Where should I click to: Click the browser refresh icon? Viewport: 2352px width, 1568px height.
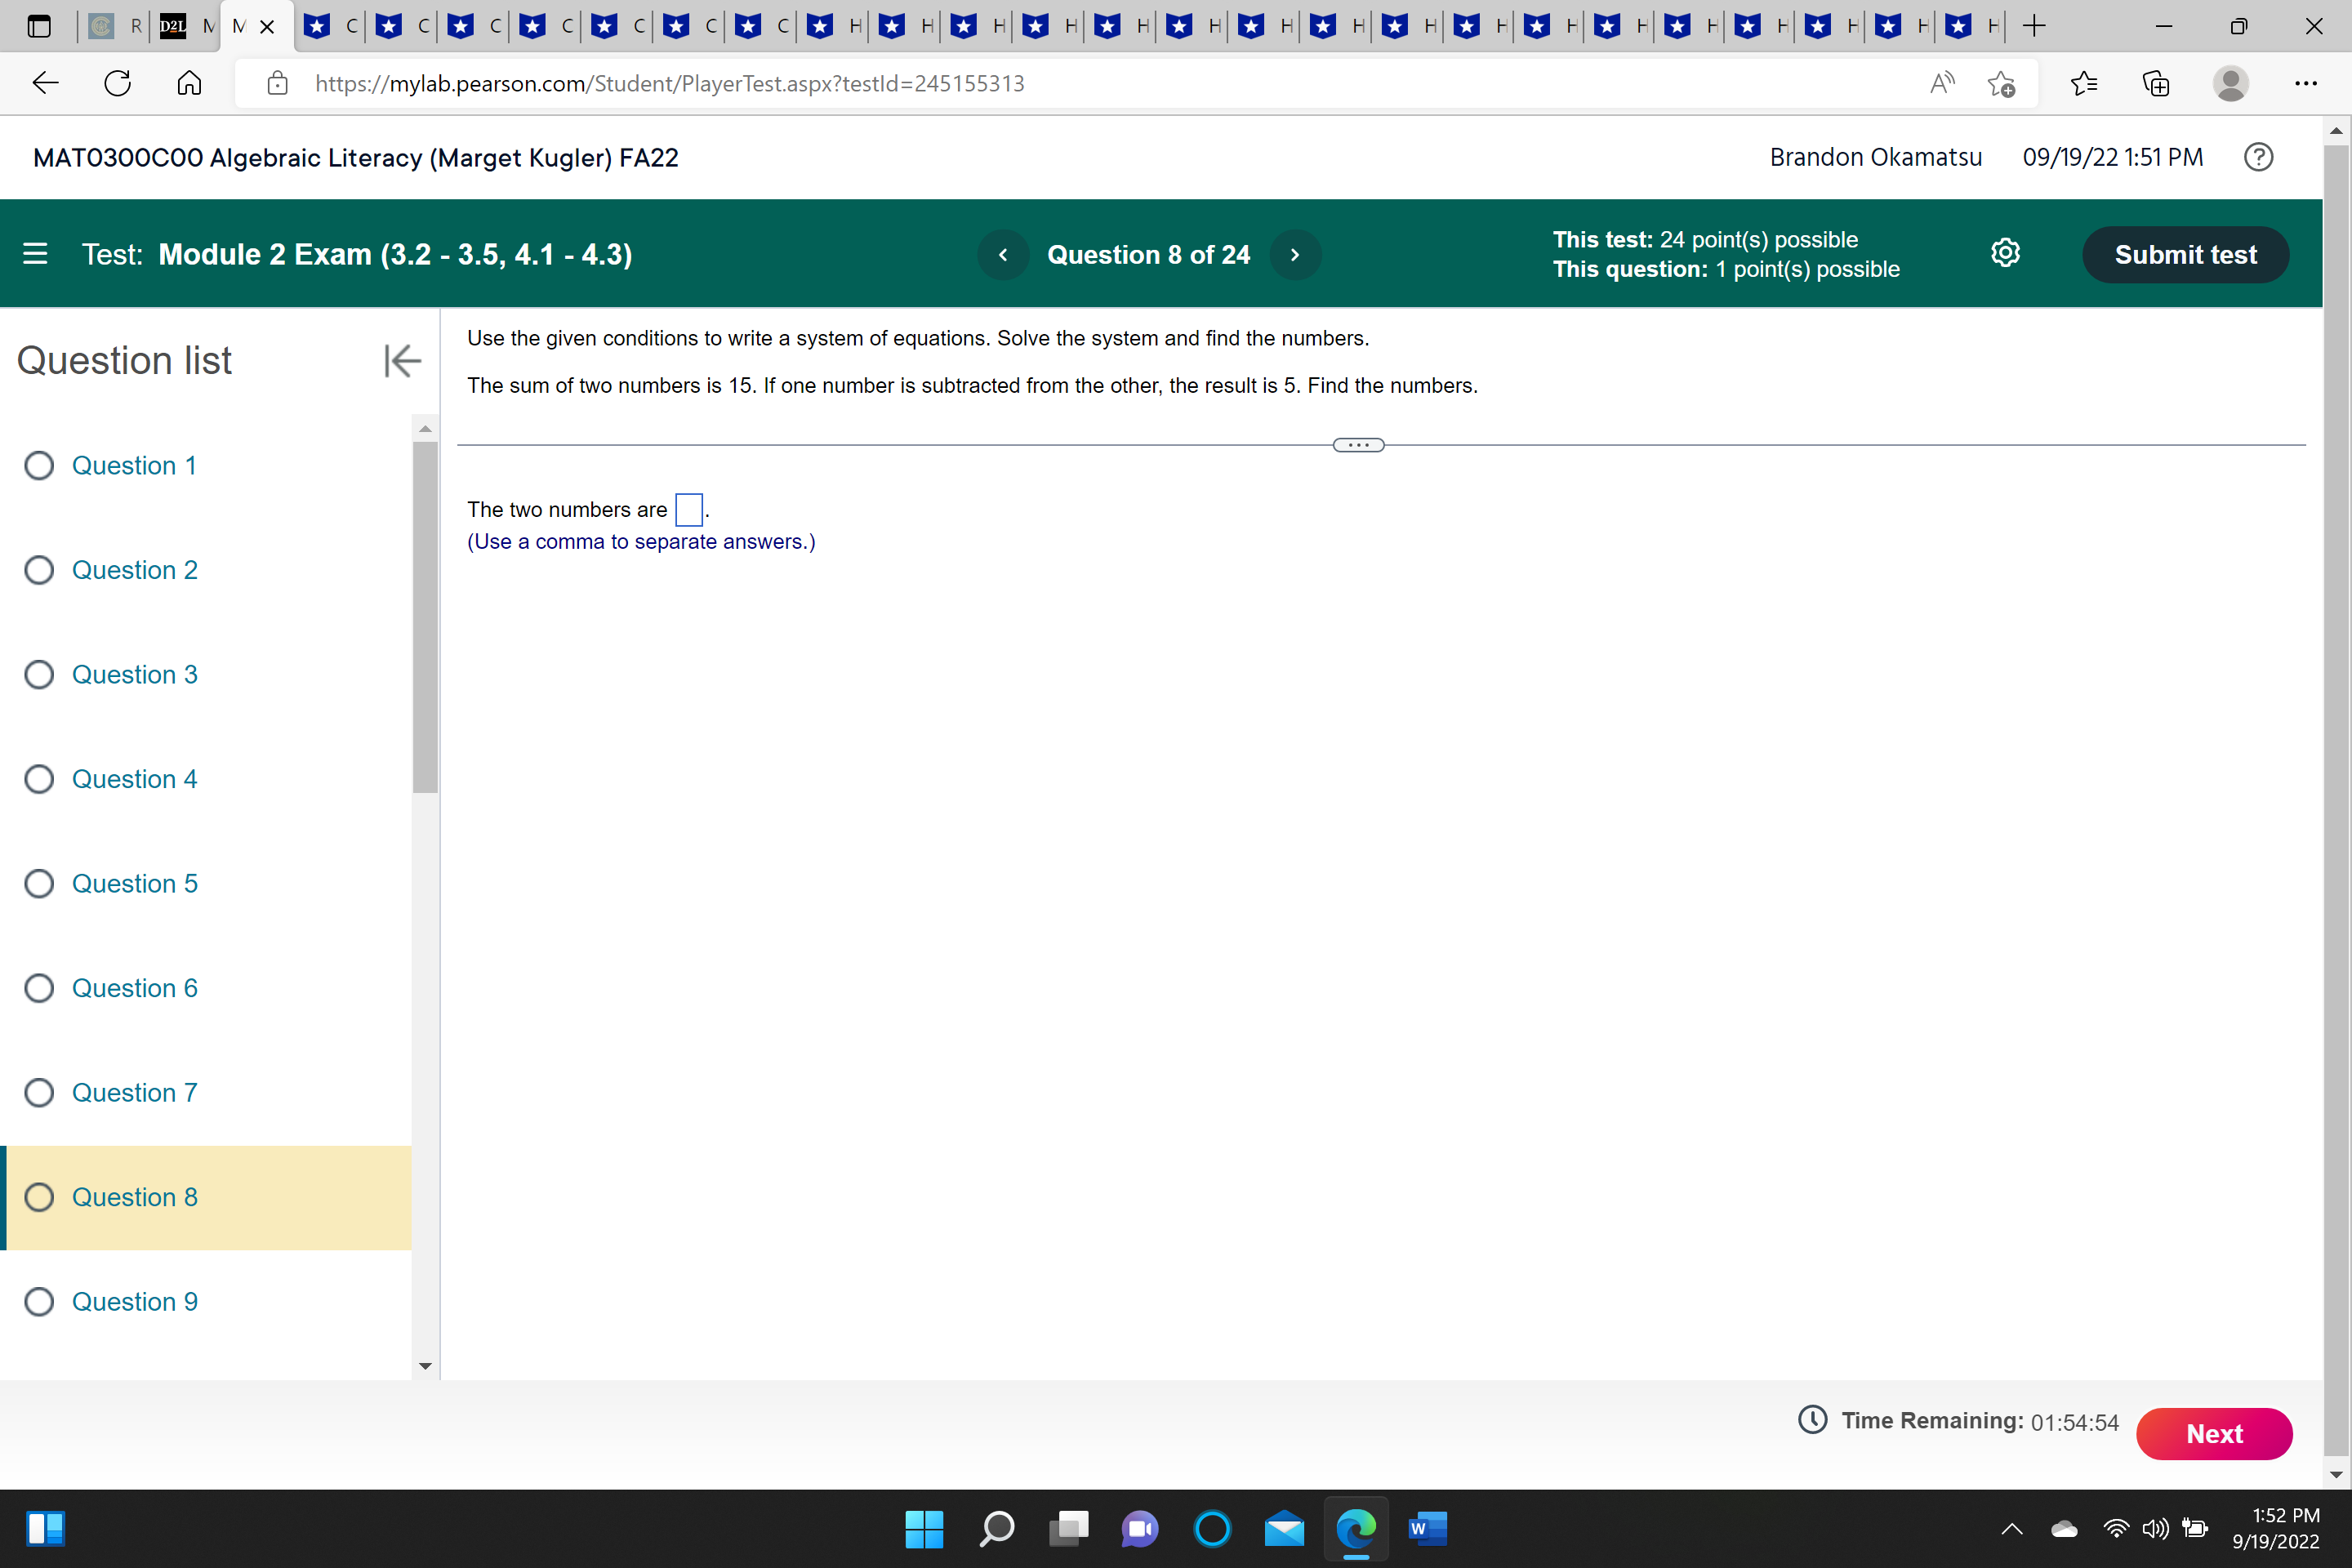click(118, 83)
